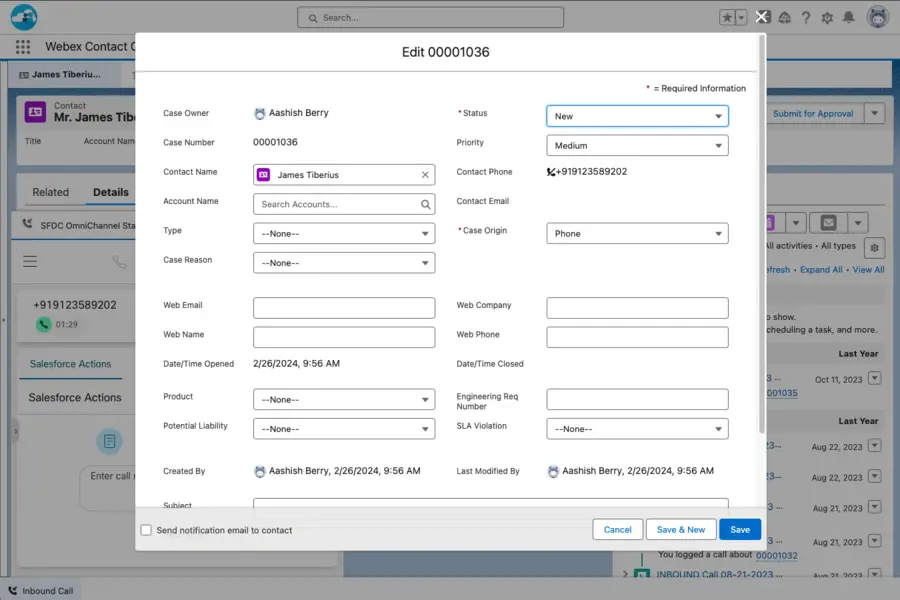Open the Priority dropdown showing Medium
The height and width of the screenshot is (600, 900).
click(x=637, y=145)
